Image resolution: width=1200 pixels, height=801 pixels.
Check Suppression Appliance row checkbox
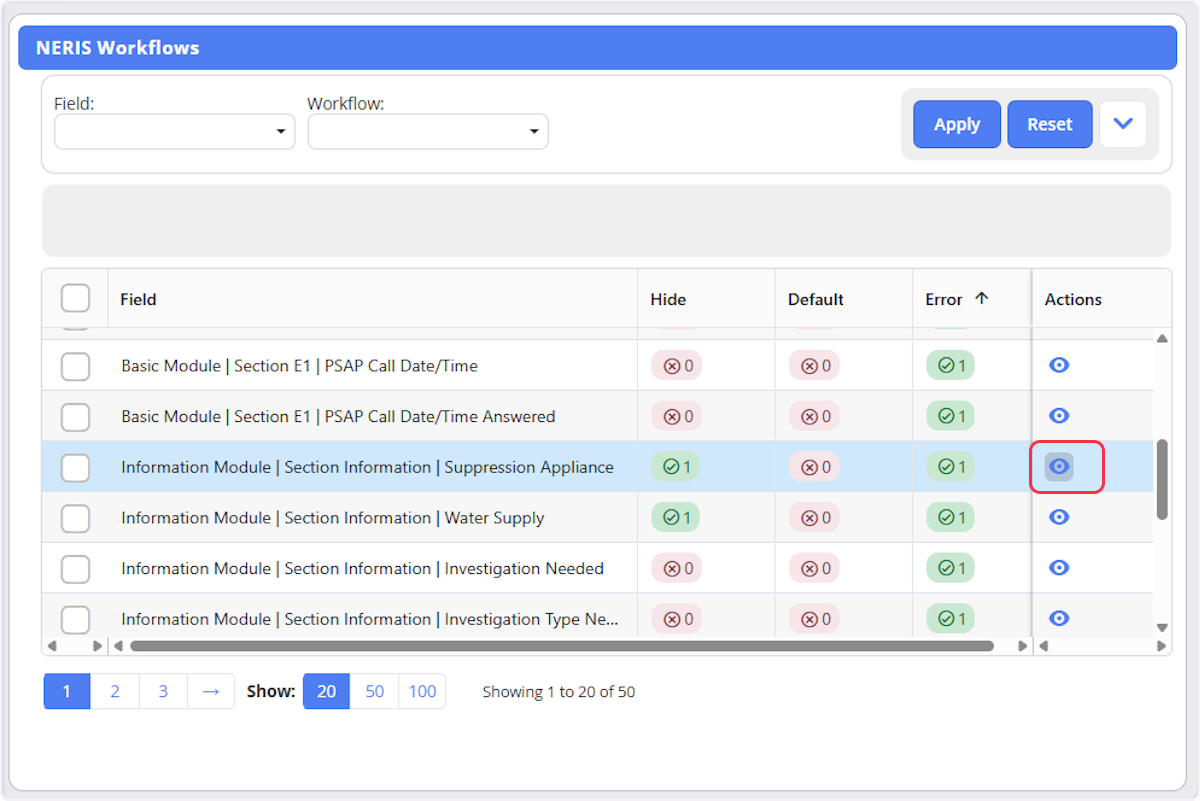75,467
